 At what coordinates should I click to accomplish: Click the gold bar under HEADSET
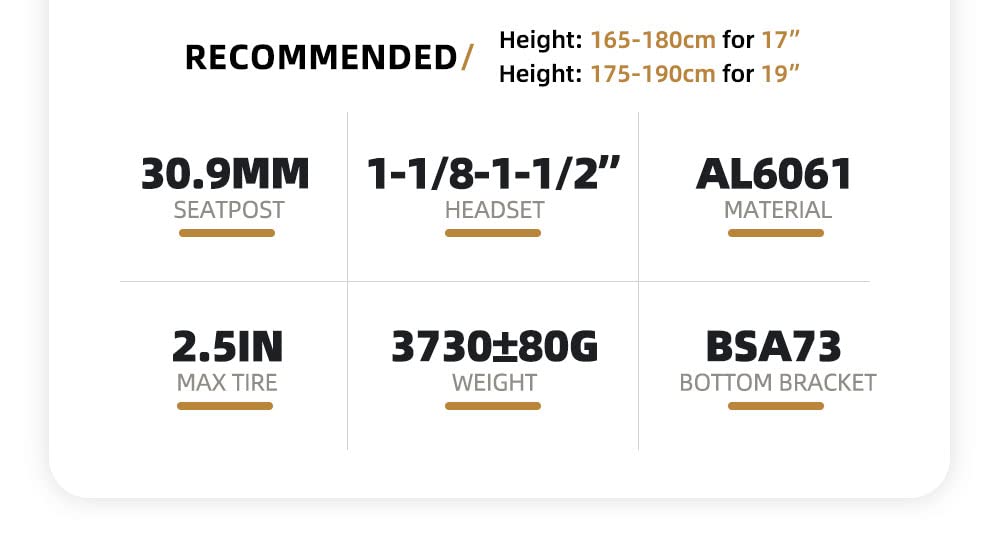pos(493,233)
